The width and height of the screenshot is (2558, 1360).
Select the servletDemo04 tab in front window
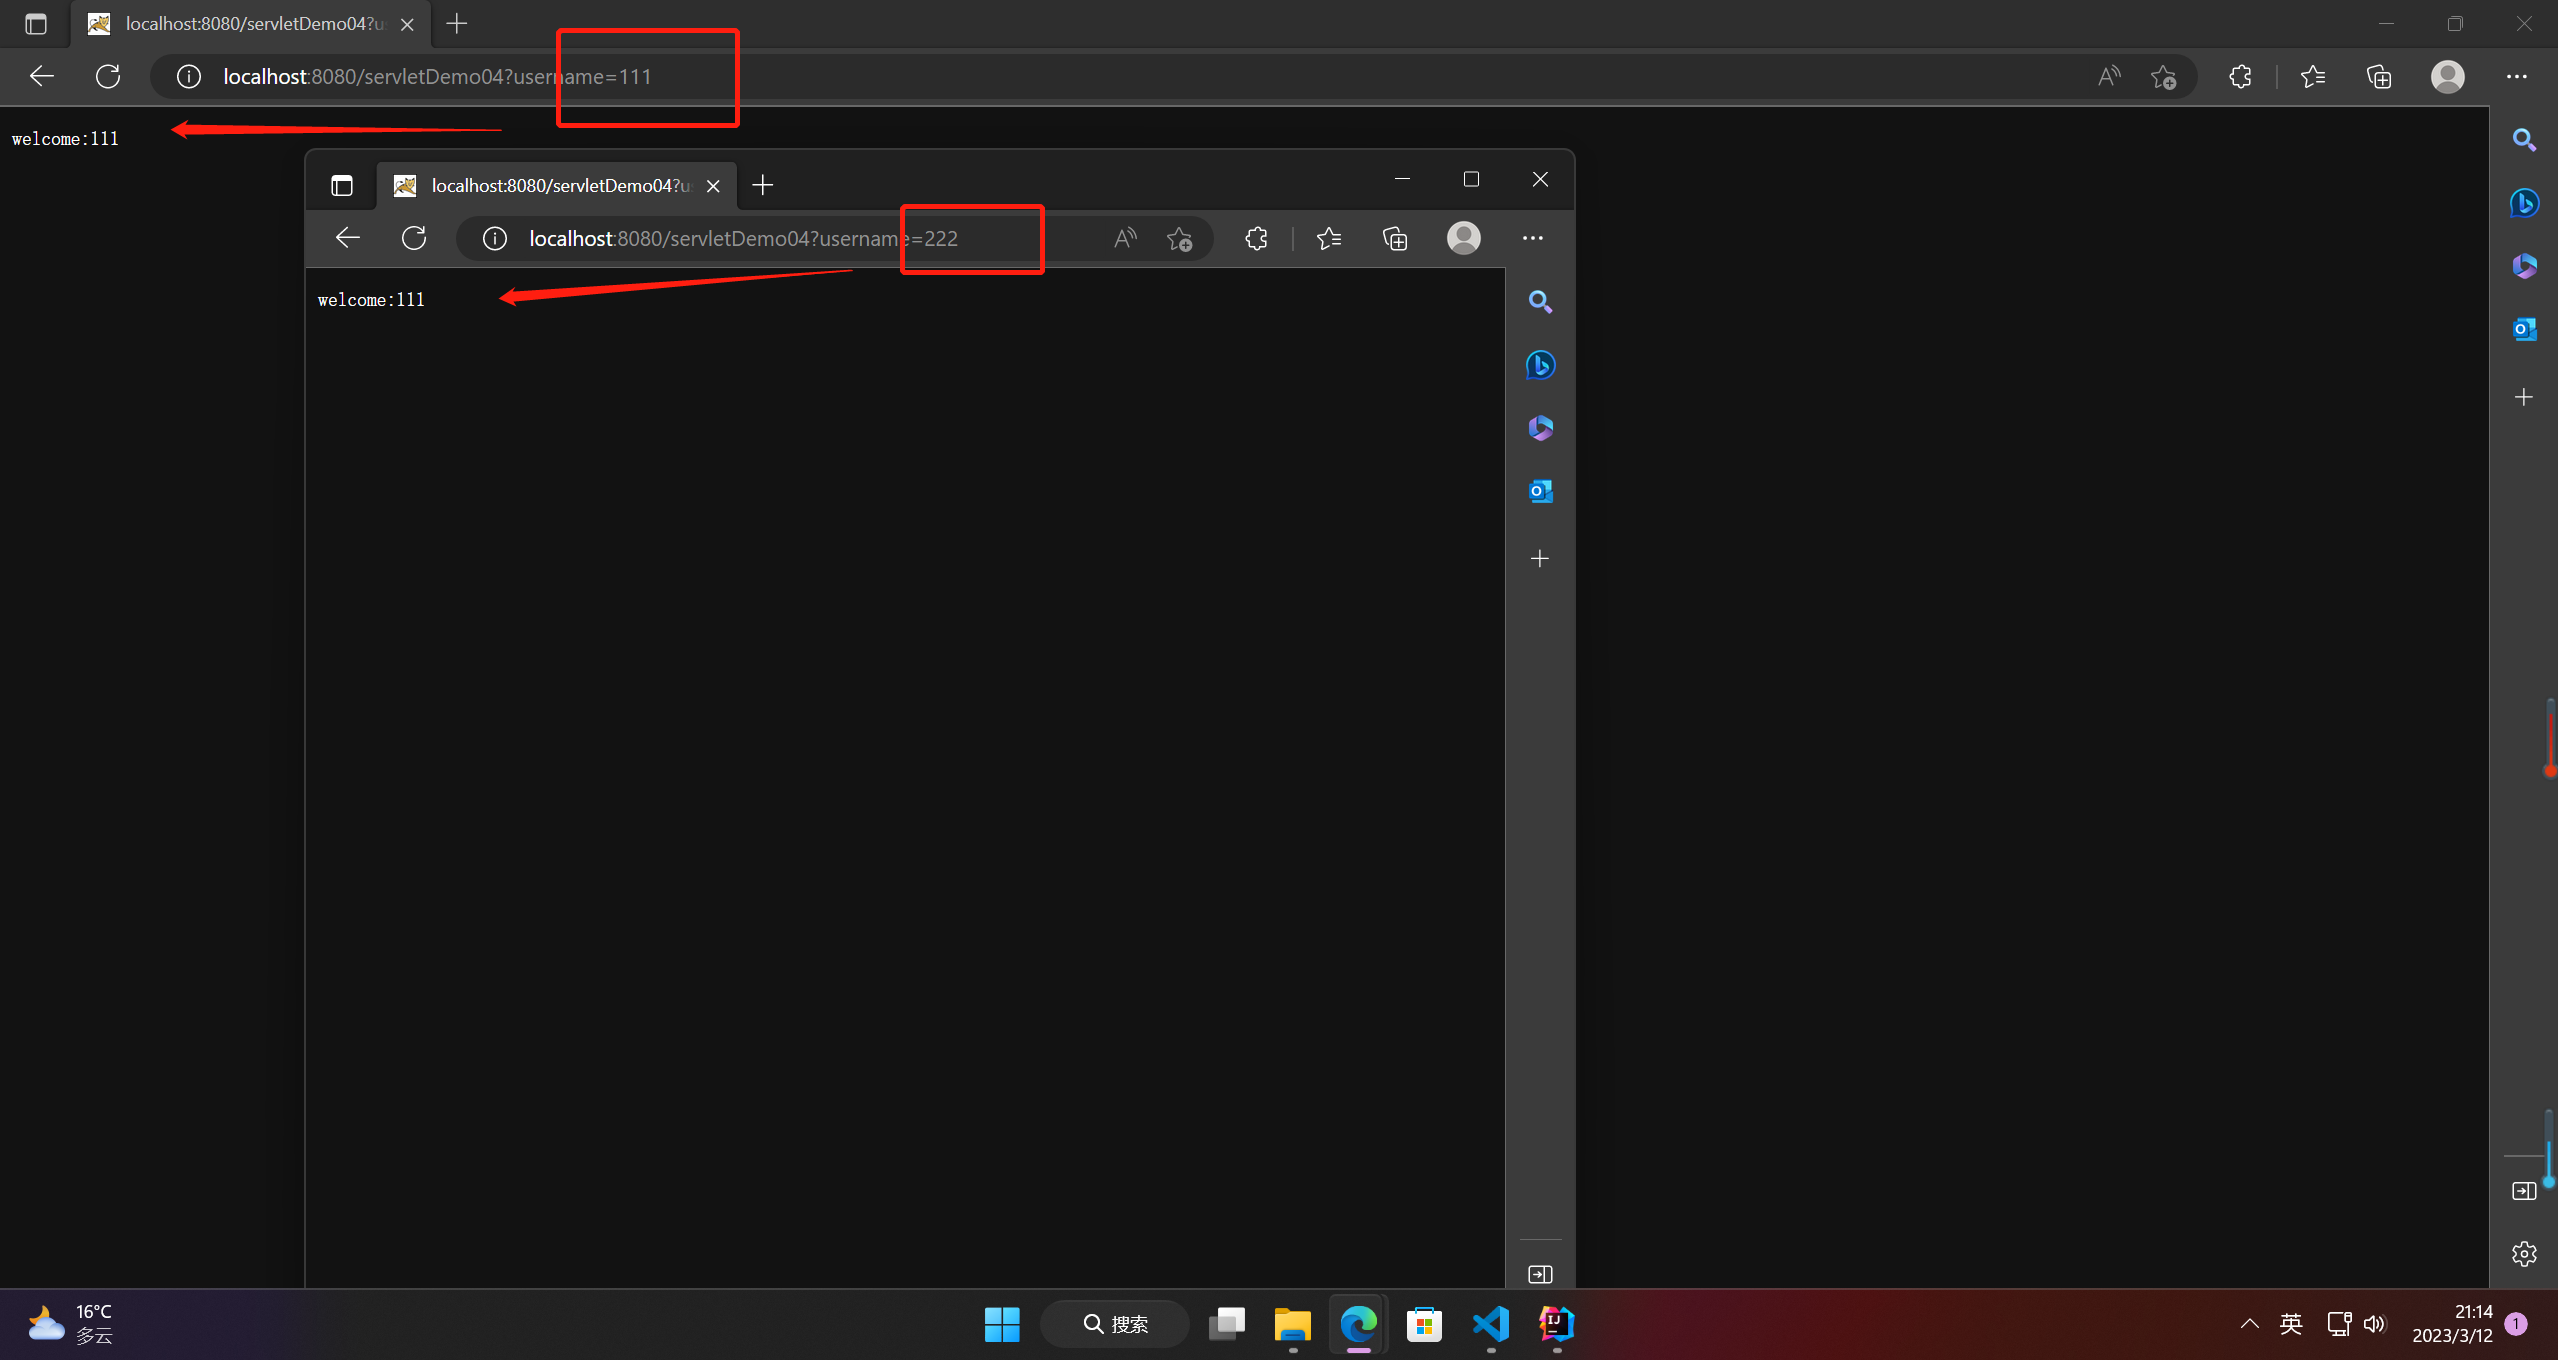[x=556, y=186]
